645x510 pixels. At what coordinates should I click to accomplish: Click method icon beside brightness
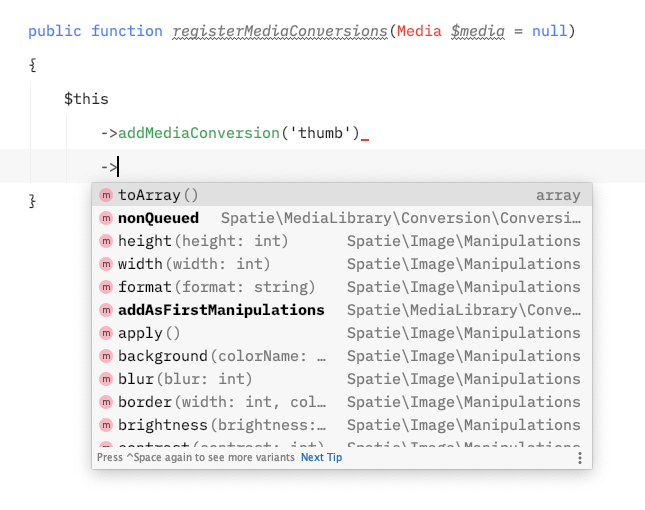pos(106,425)
